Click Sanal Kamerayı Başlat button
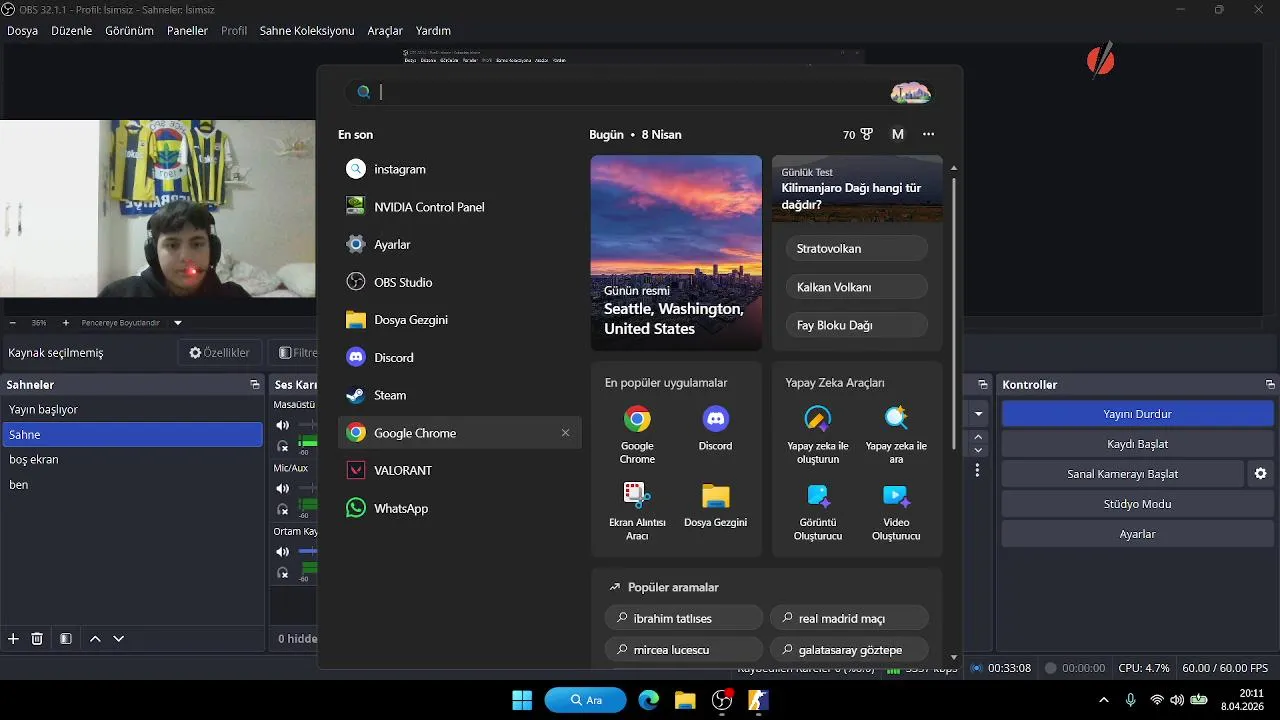The image size is (1280, 720). click(1123, 474)
